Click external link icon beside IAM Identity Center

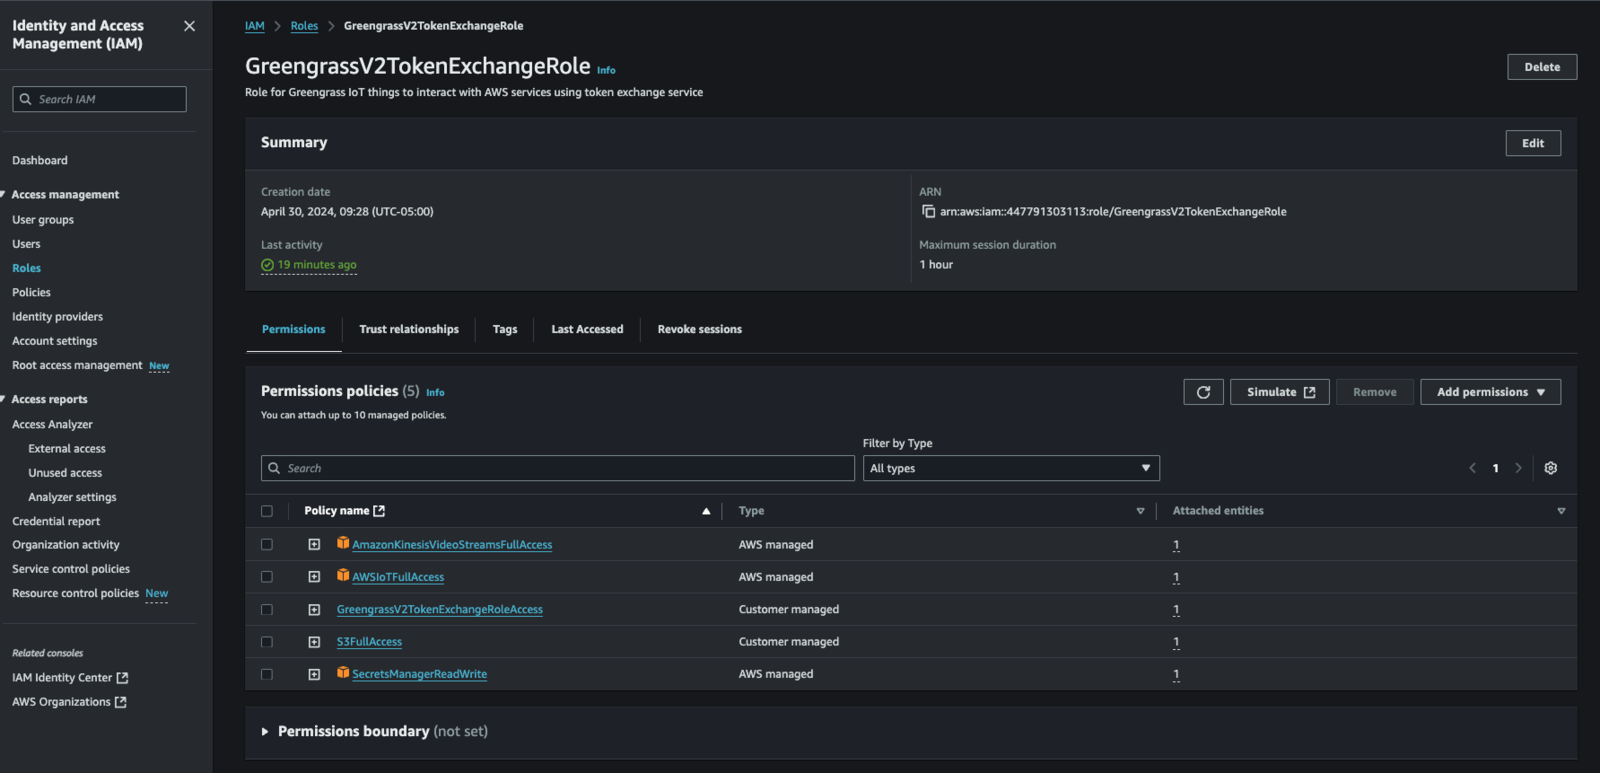122,678
